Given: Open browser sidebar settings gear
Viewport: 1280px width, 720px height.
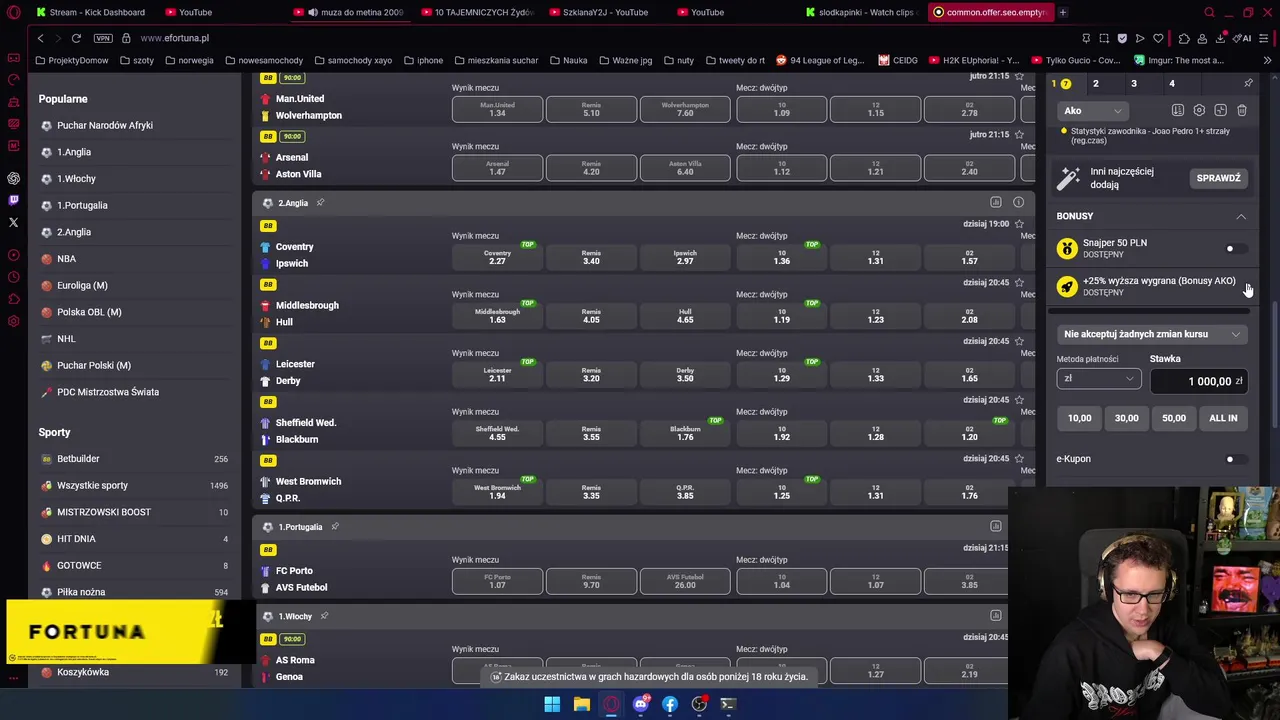Looking at the screenshot, I should click(13, 322).
